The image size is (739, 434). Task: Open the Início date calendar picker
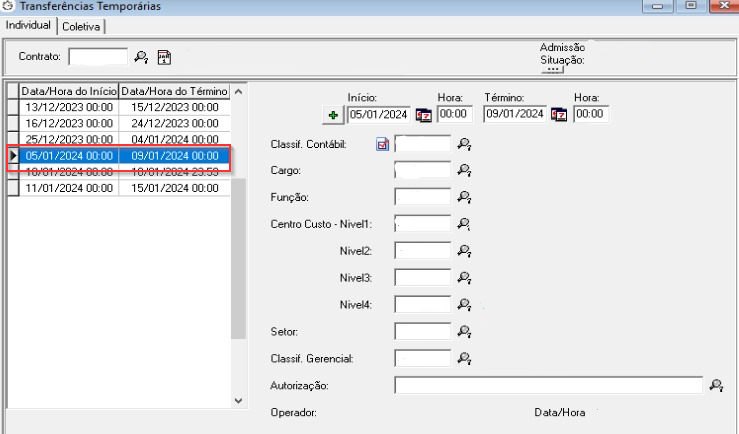click(424, 115)
